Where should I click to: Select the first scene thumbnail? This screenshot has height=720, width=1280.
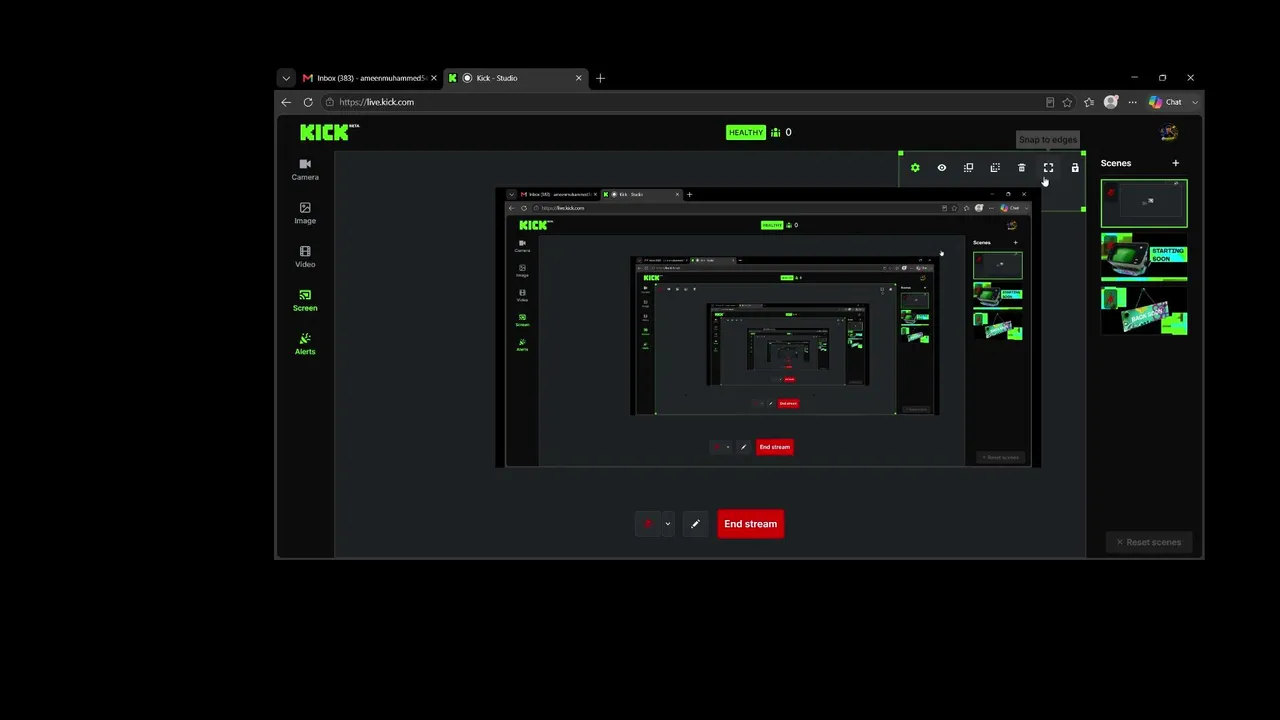tap(1144, 204)
